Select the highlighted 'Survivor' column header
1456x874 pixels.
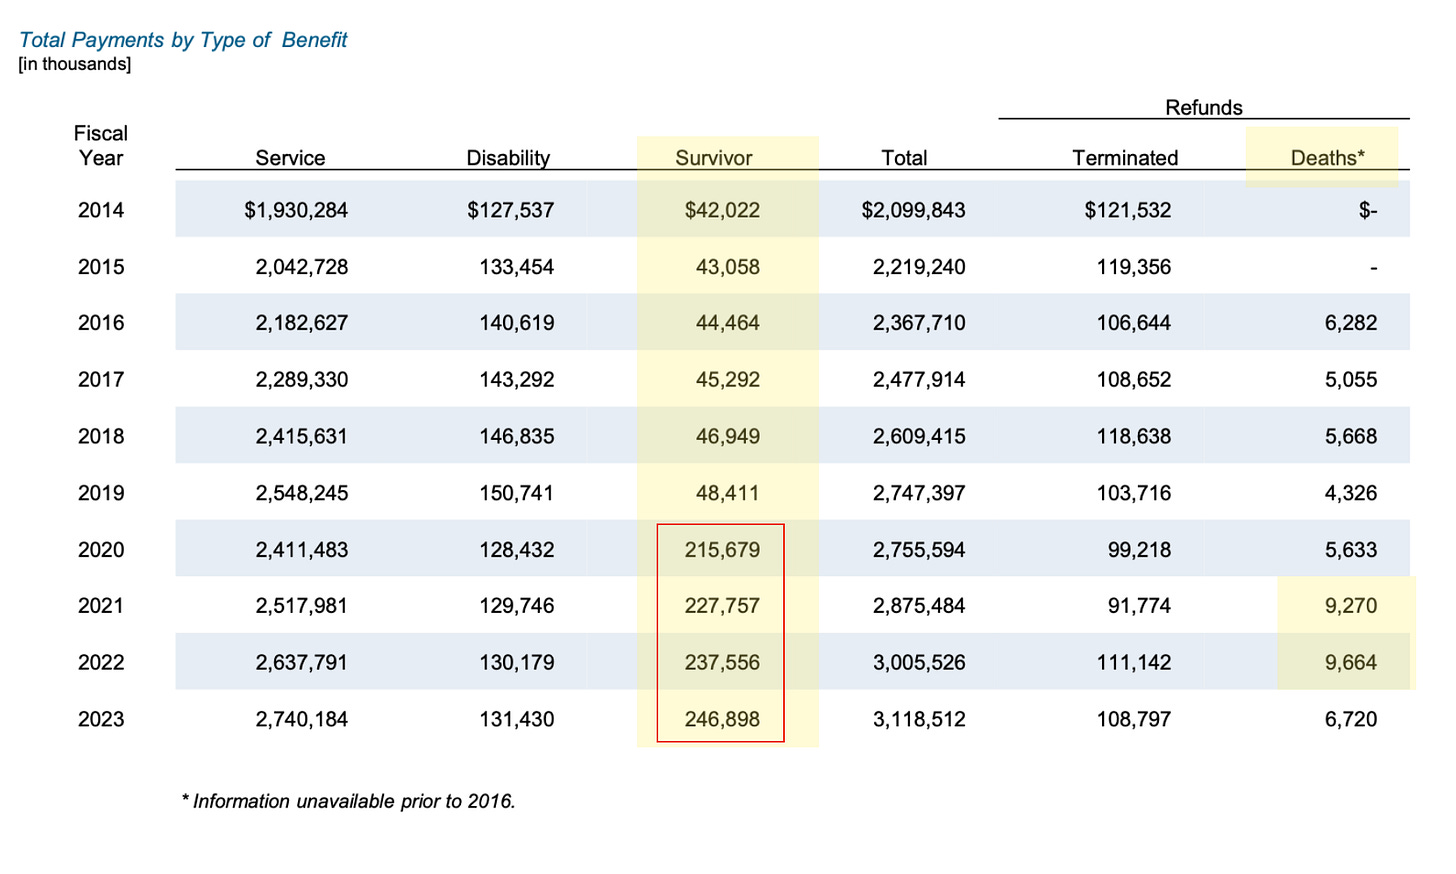pyautogui.click(x=714, y=158)
